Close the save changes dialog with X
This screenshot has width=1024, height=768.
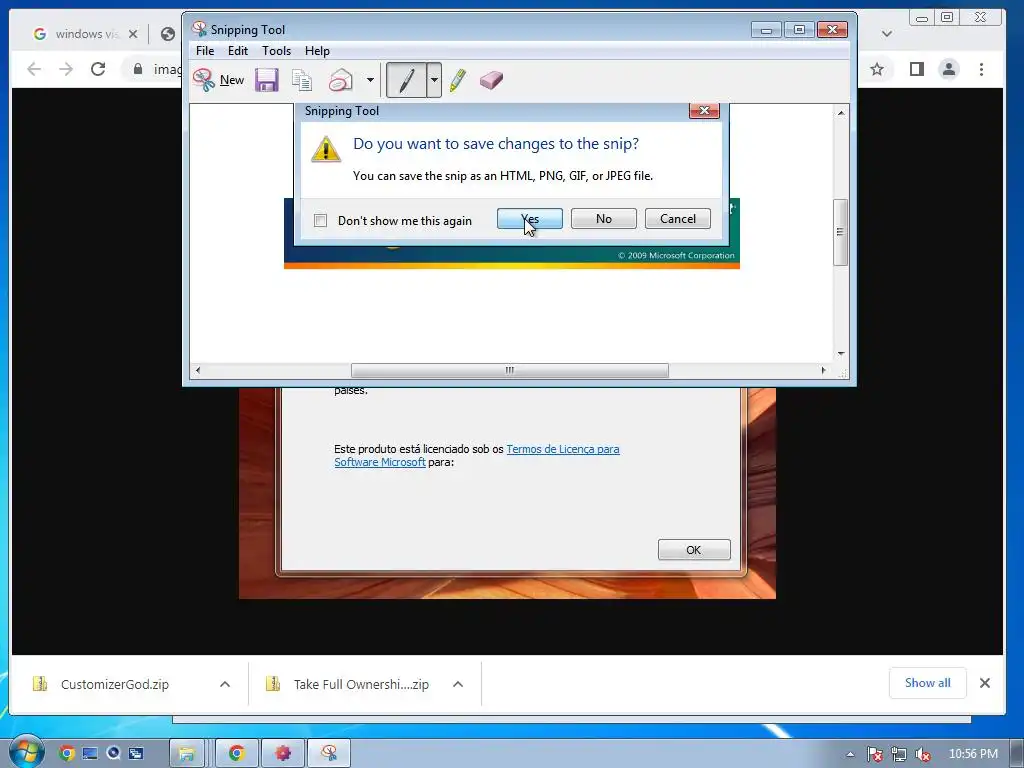[704, 110]
